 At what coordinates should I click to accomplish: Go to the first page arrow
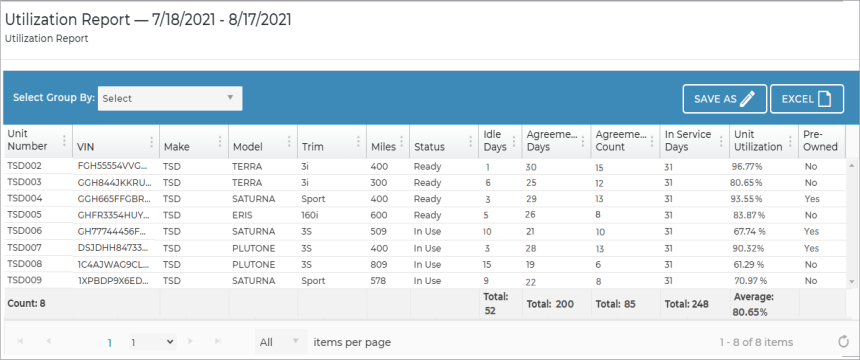tap(21, 341)
